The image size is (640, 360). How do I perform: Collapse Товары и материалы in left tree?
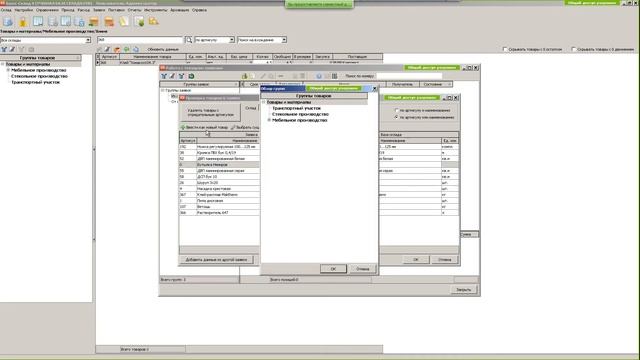tap(2, 64)
